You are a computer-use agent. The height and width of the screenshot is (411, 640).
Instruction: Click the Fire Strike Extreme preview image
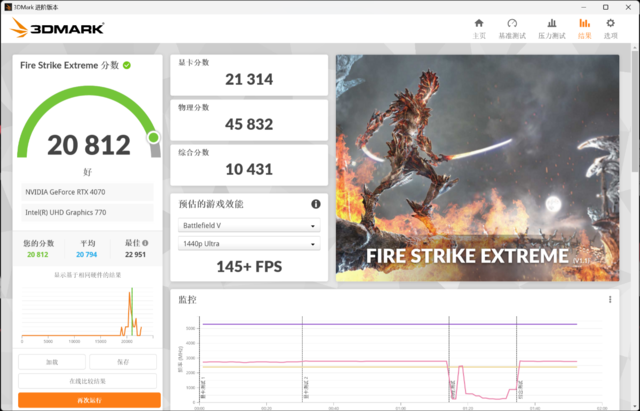[x=477, y=168]
